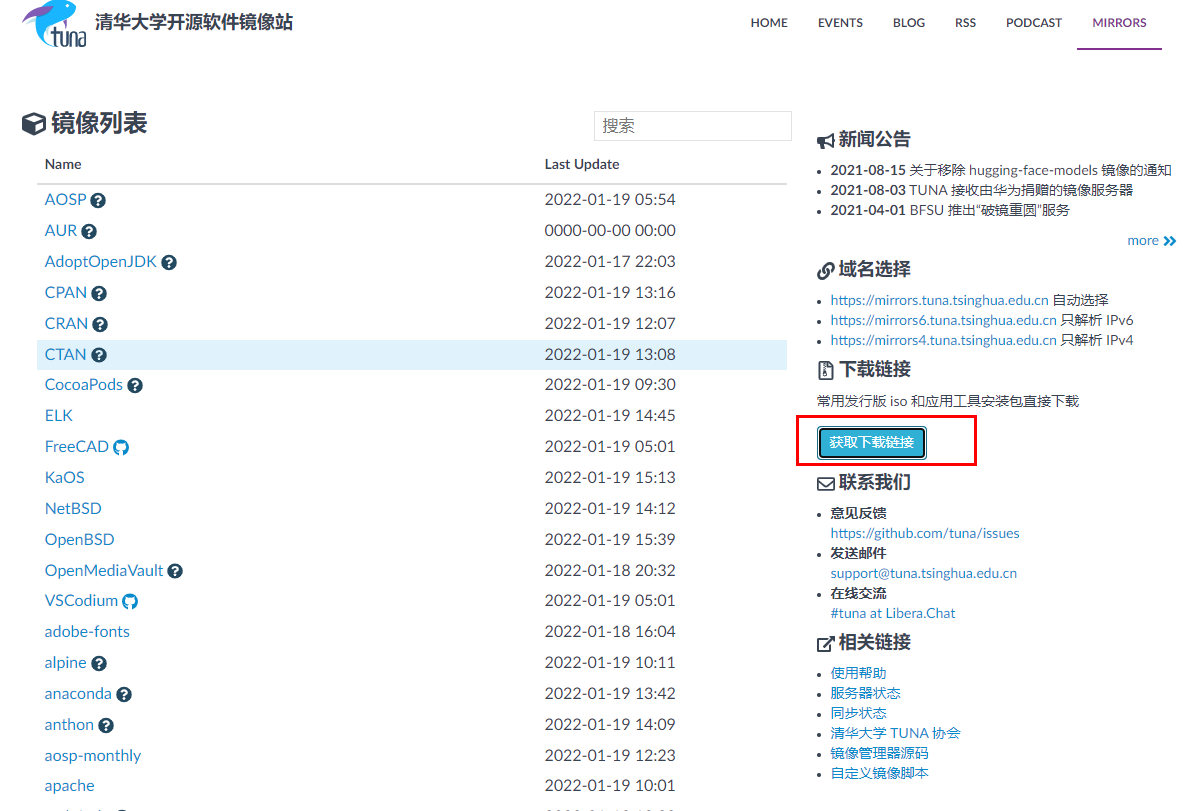Open the BLOG menu item
The height and width of the screenshot is (811, 1204).
(x=909, y=23)
